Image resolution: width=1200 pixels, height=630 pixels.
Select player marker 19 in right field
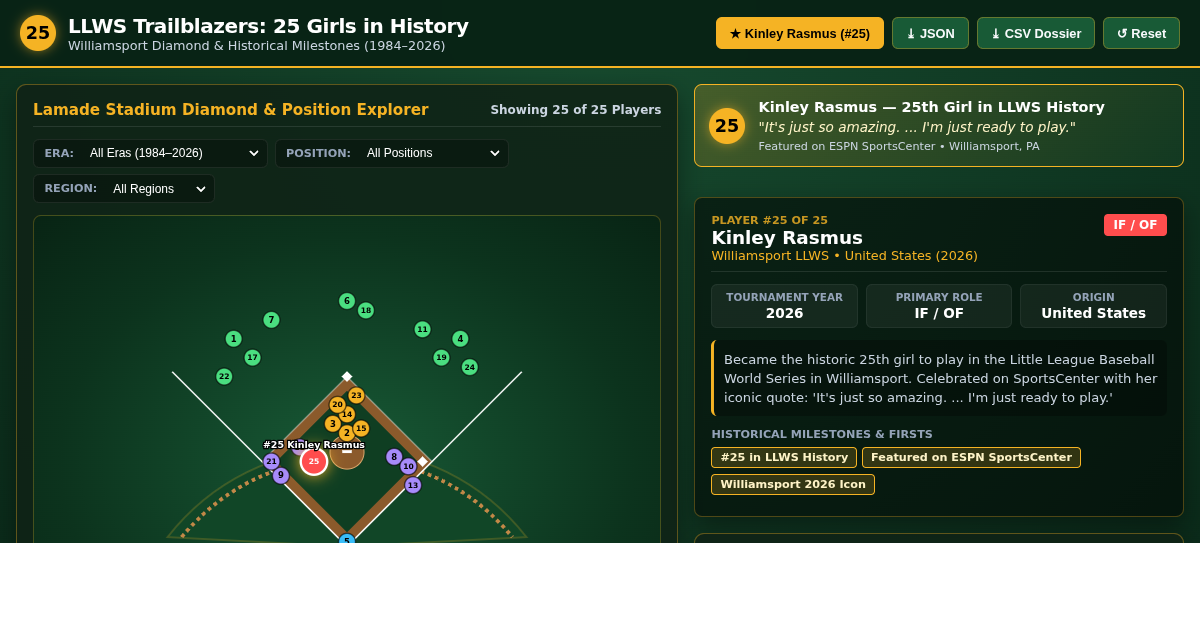(x=441, y=357)
